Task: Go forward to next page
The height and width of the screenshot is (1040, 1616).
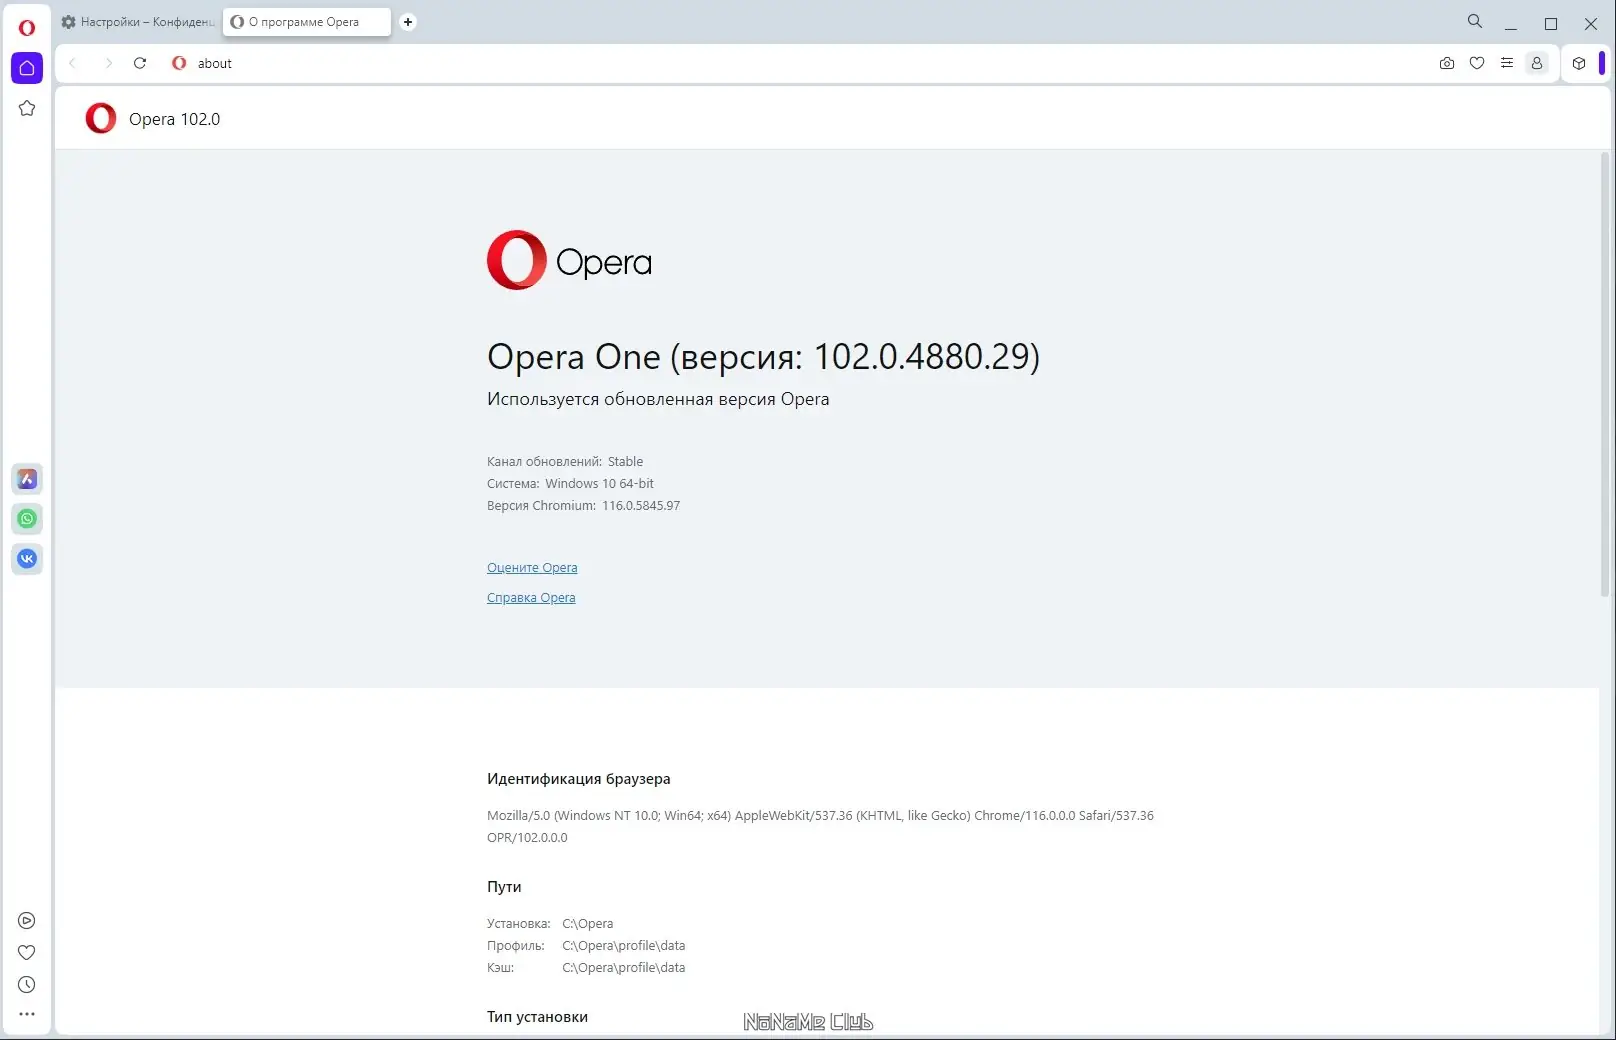Action: pos(108,63)
